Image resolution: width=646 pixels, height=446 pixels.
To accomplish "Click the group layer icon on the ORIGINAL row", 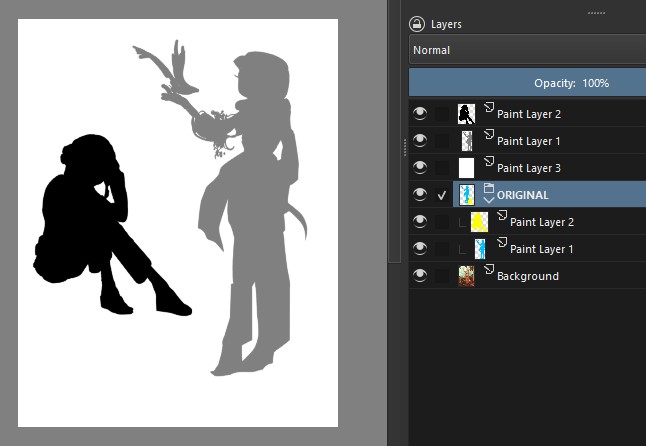I will click(x=489, y=189).
